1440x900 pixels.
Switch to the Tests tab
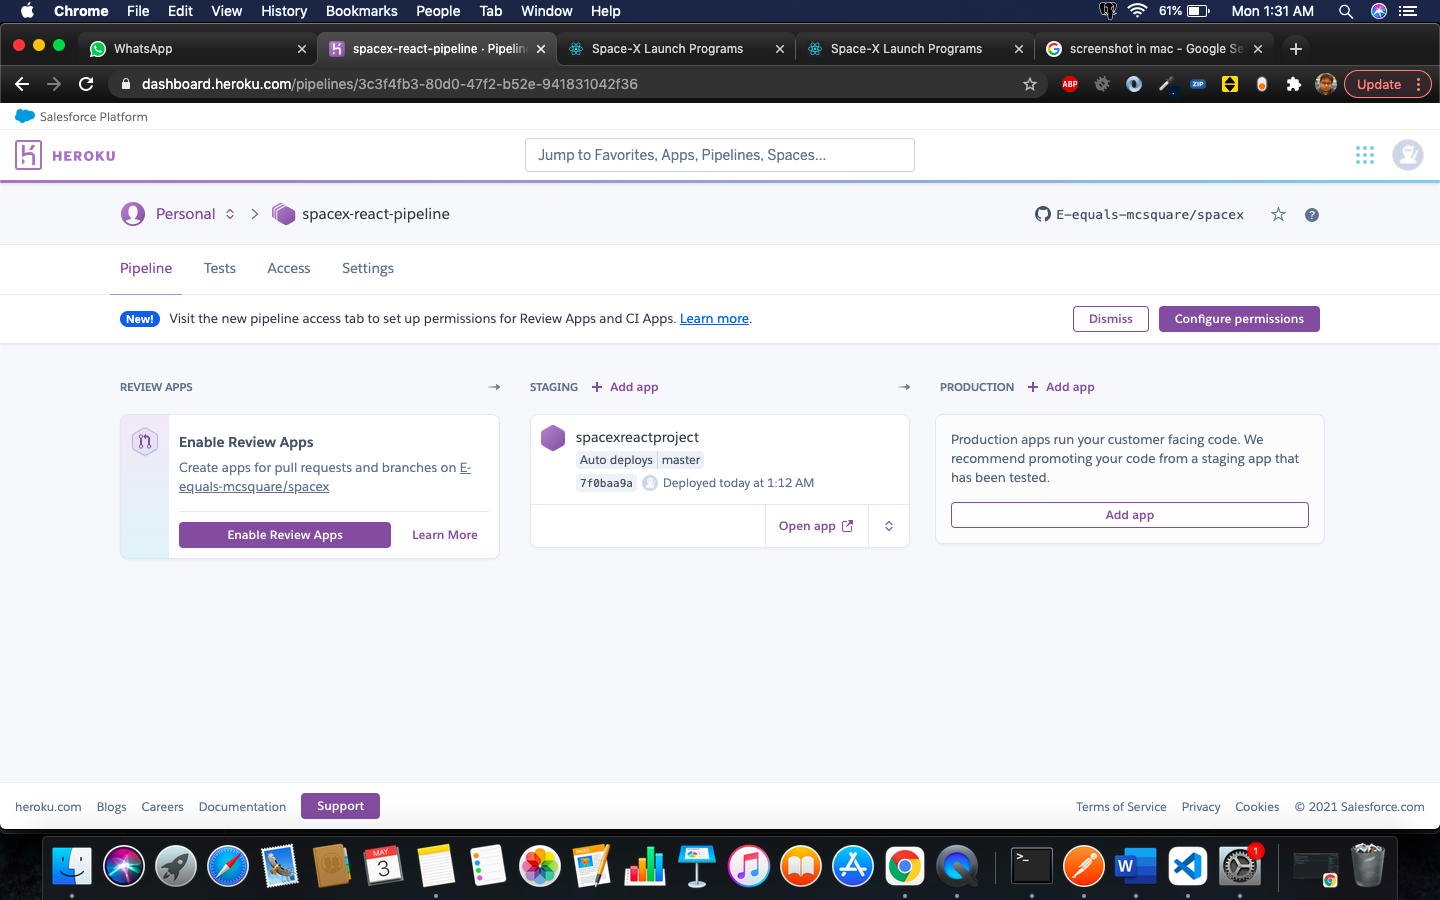[220, 268]
